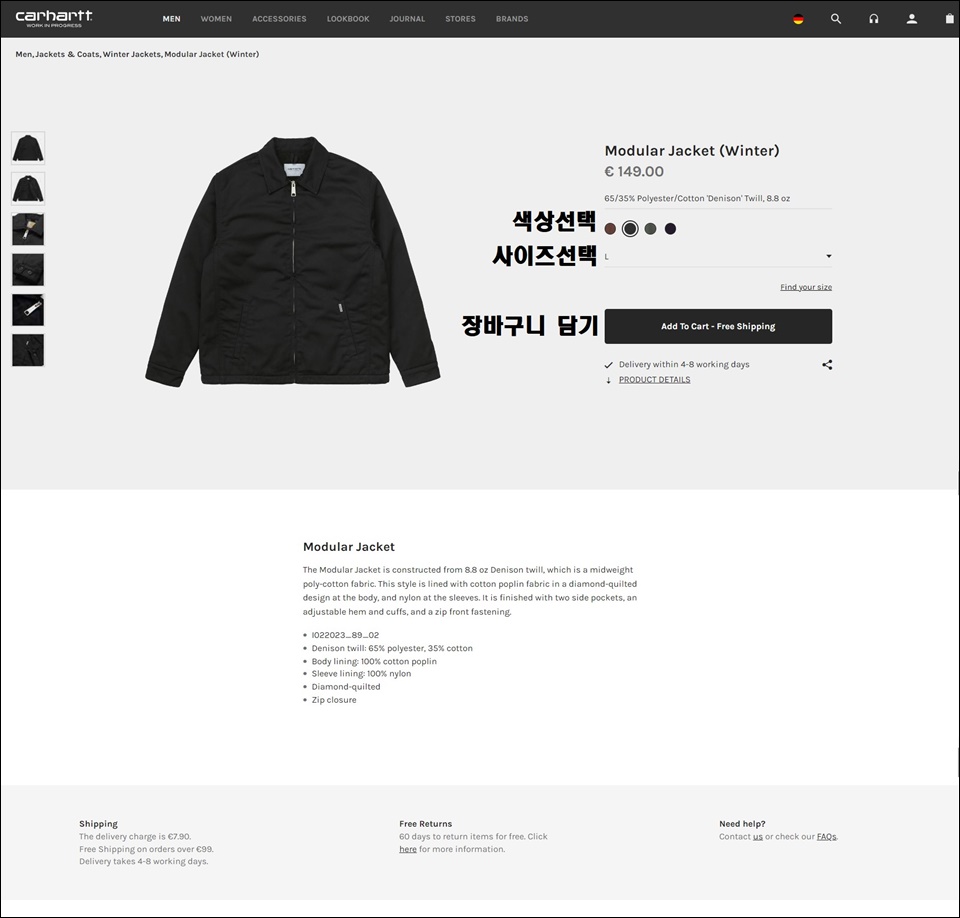960x918 pixels.
Task: Open the shopping bag icon
Action: coord(950,19)
